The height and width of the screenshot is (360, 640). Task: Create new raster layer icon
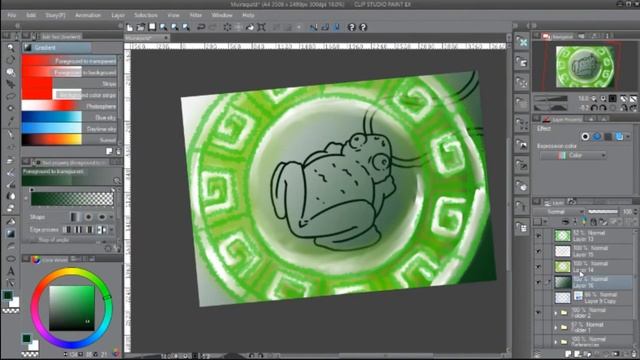tap(568, 354)
